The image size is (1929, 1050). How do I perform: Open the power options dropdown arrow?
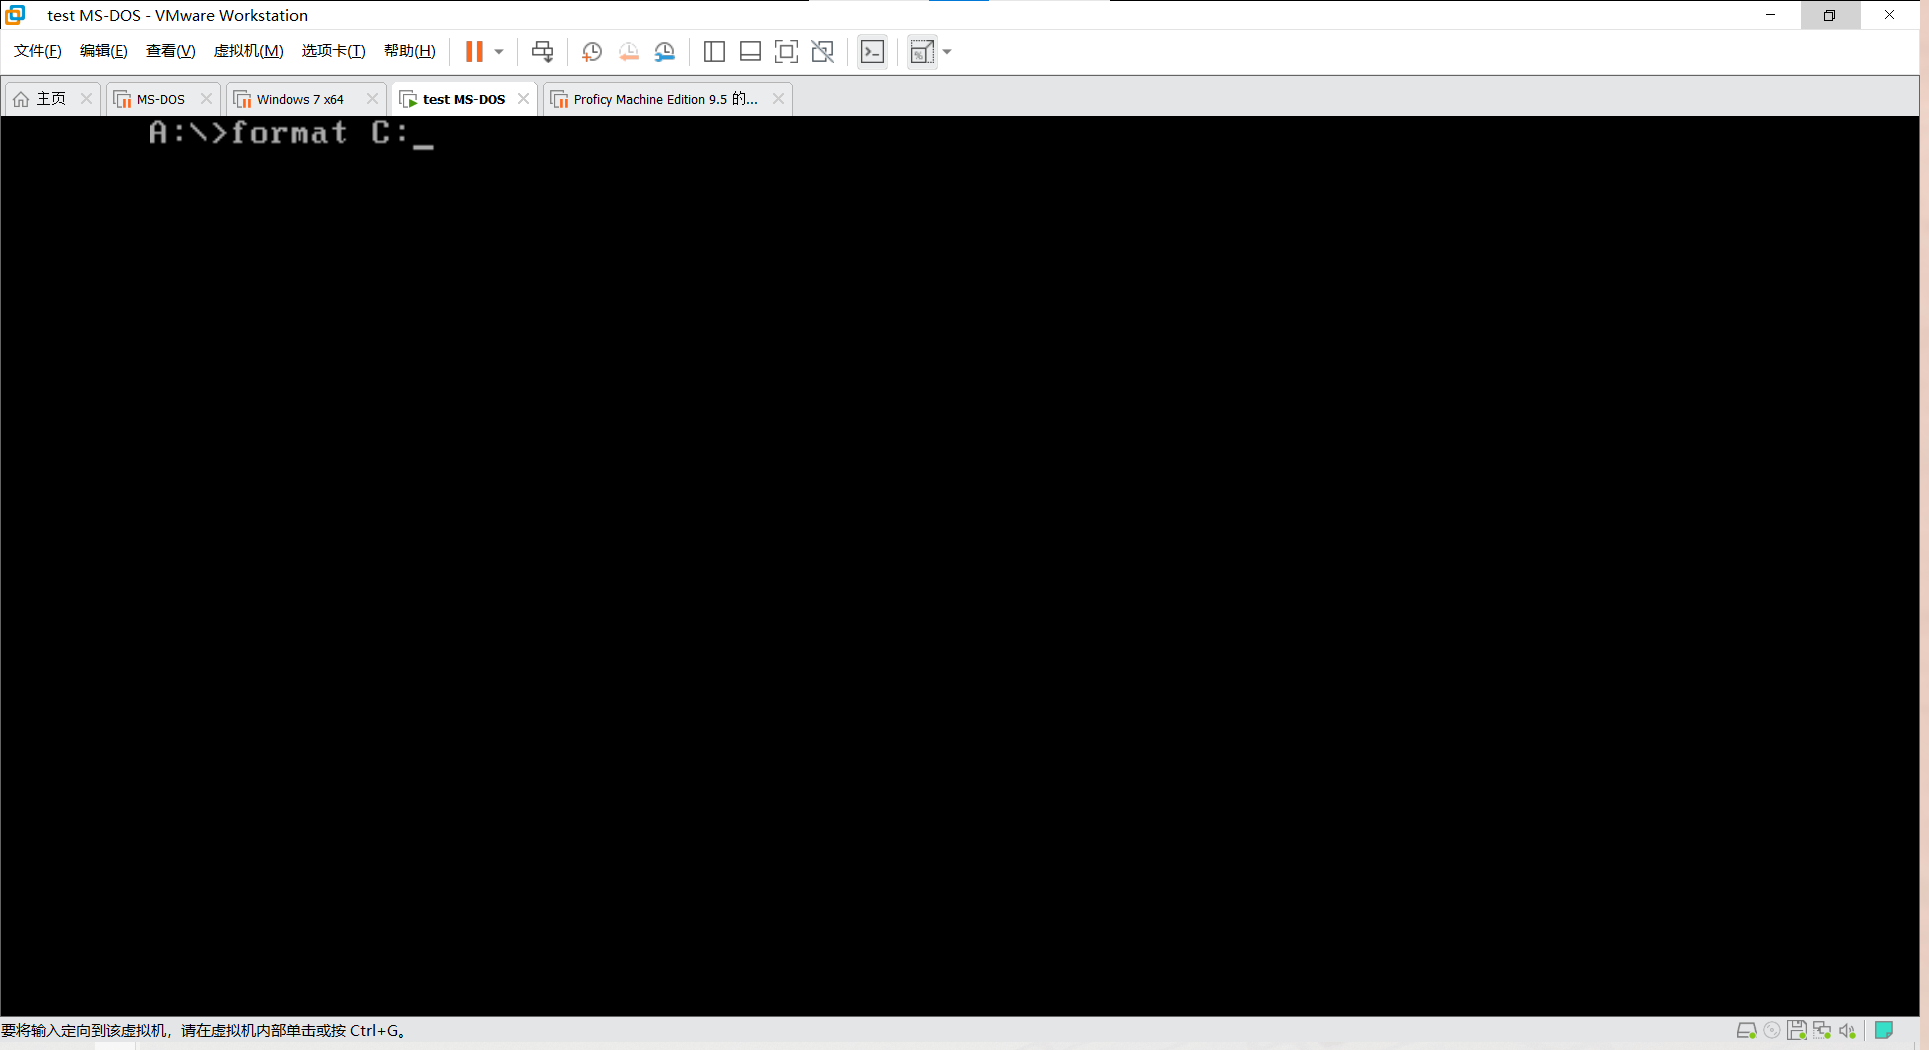499,52
